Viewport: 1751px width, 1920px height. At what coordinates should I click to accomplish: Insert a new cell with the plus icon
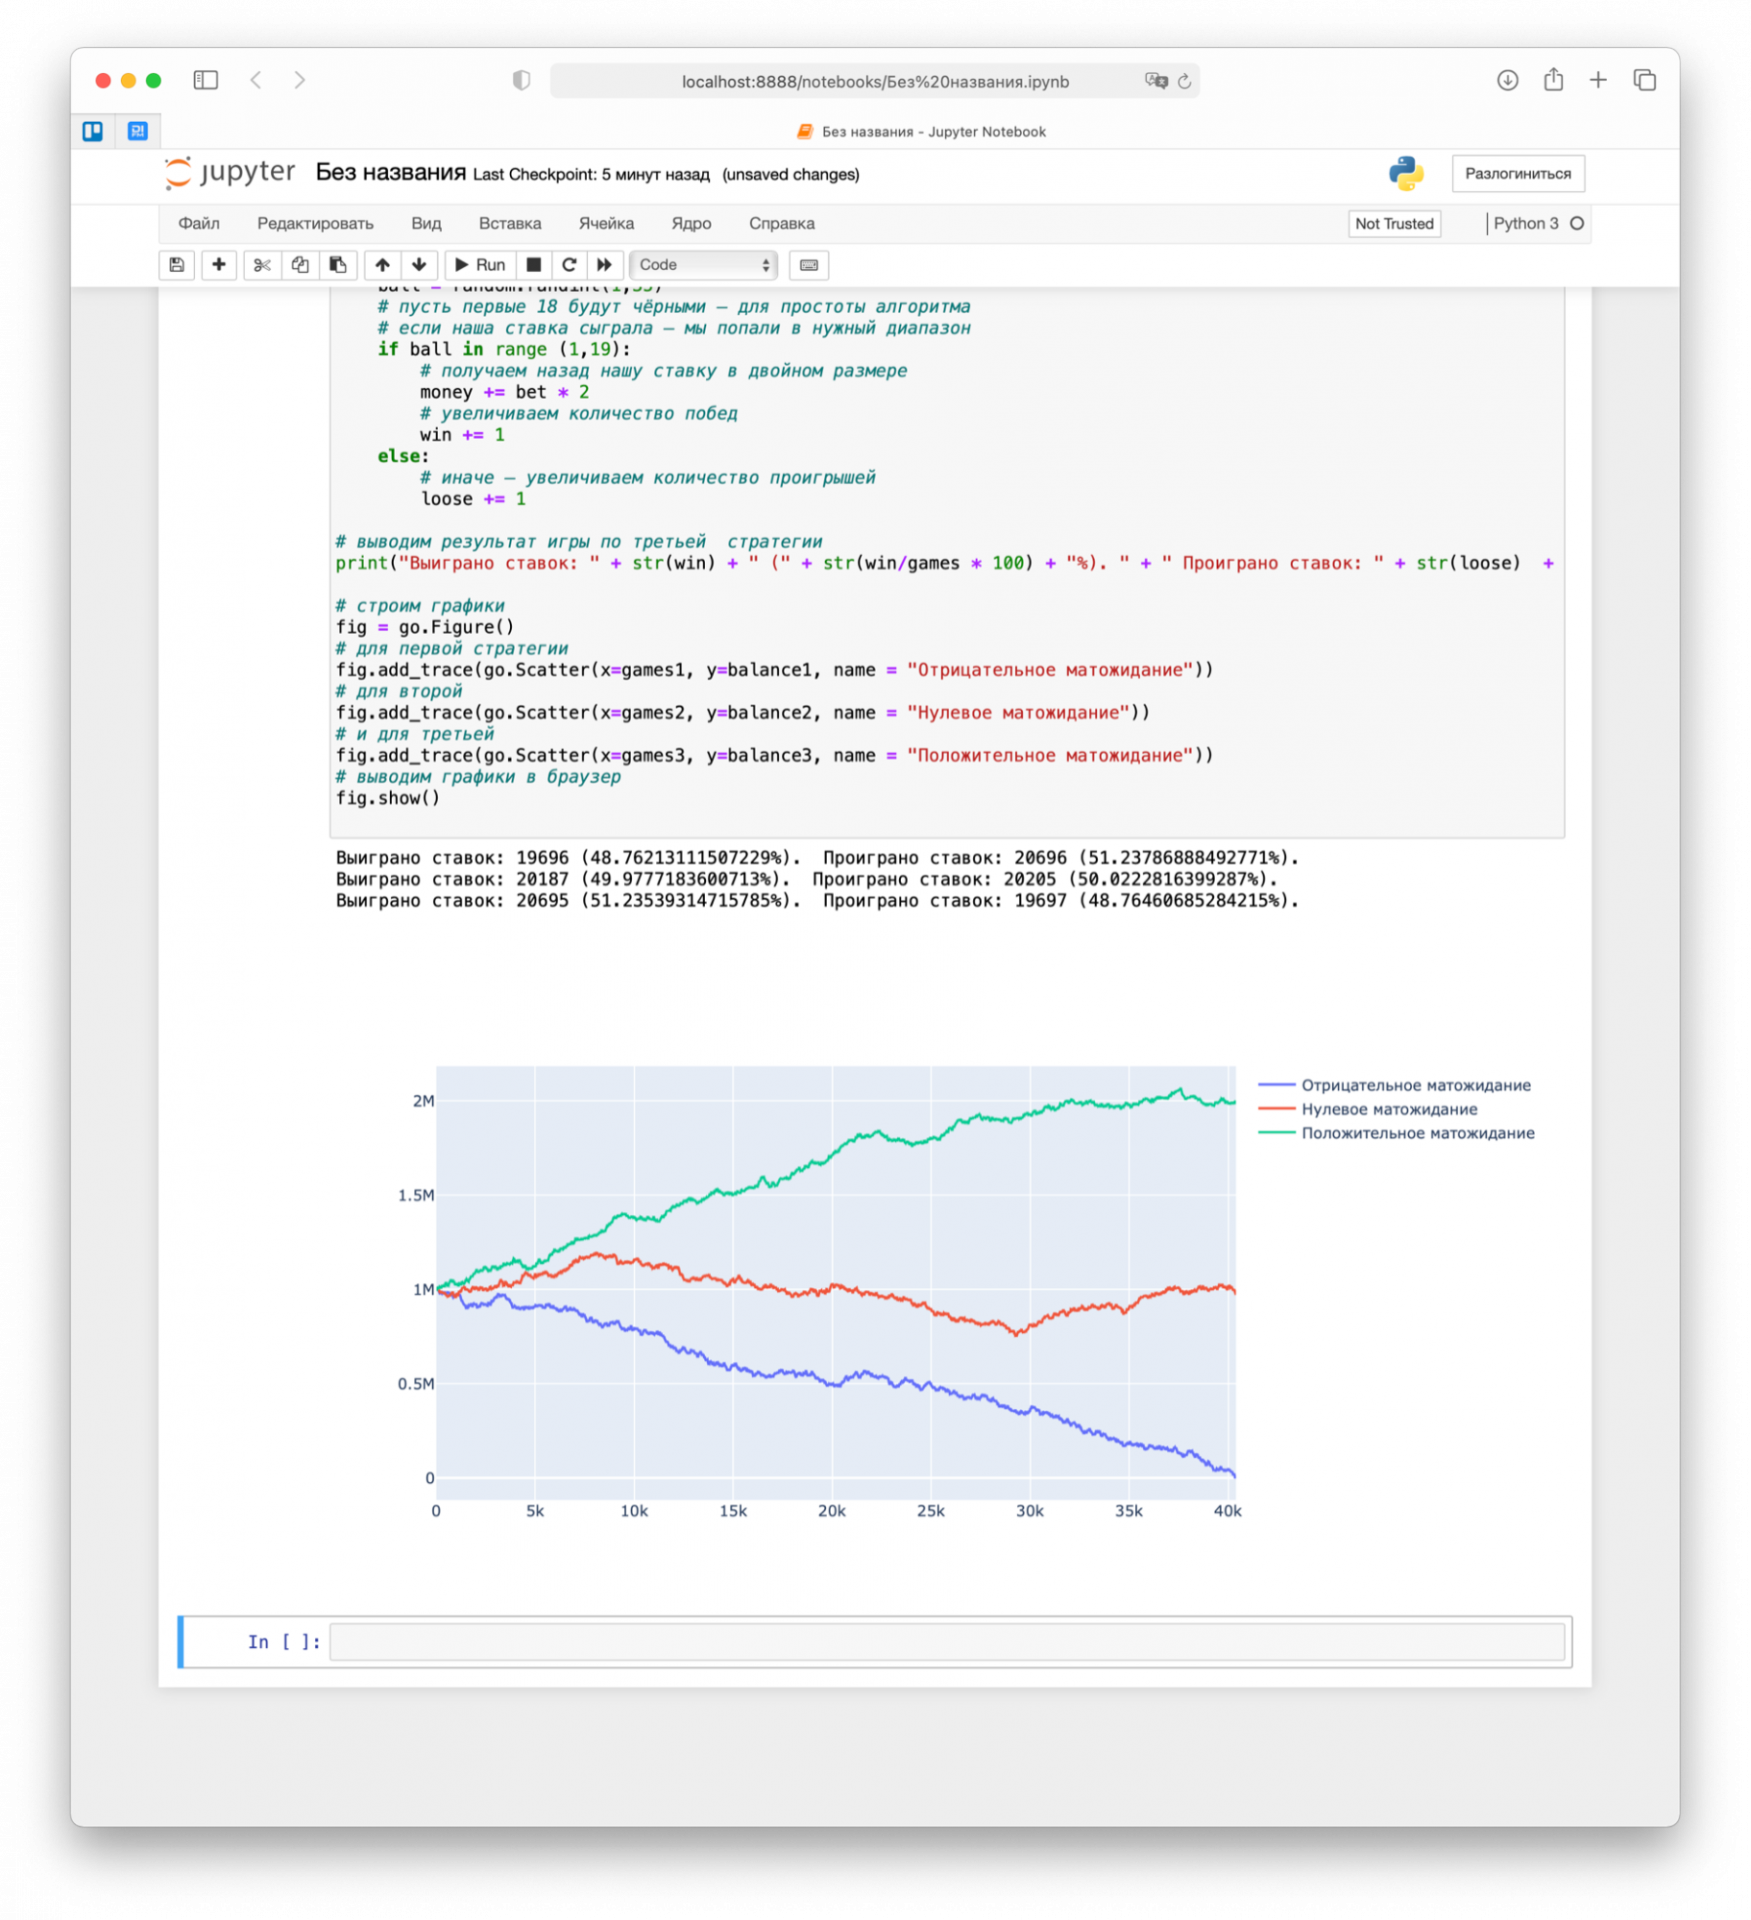tap(219, 265)
